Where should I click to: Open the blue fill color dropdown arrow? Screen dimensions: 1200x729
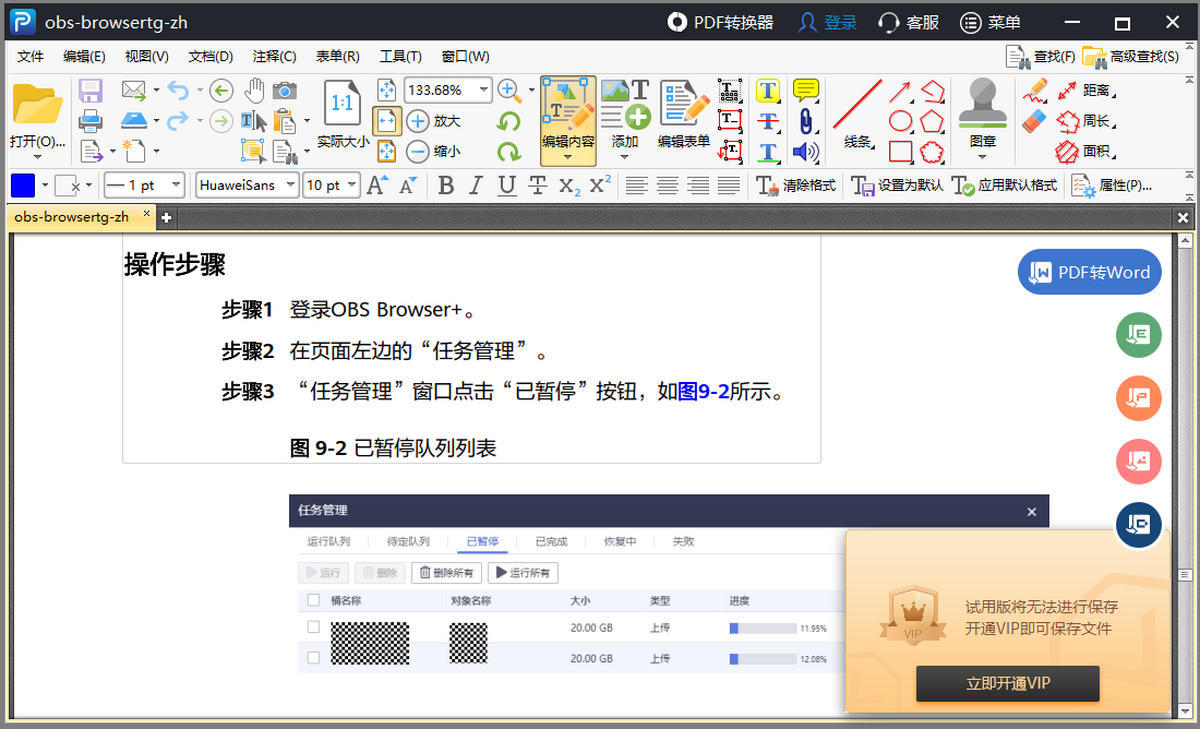pyautogui.click(x=45, y=185)
